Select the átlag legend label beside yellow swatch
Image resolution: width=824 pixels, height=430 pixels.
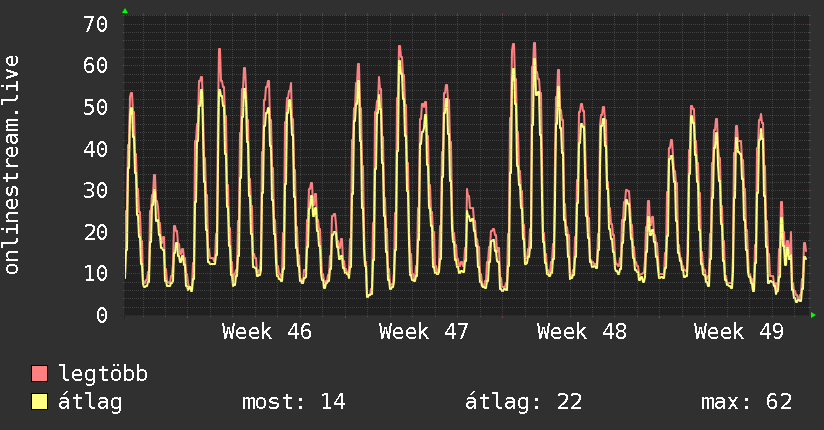[90, 402]
